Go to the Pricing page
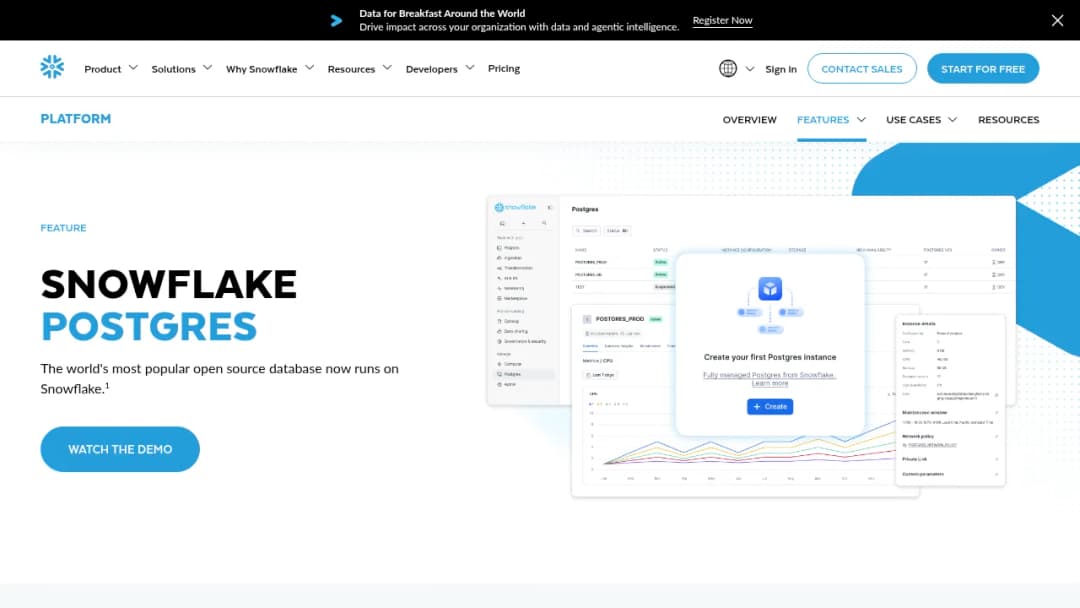Viewport: 1080px width, 608px height. point(503,68)
